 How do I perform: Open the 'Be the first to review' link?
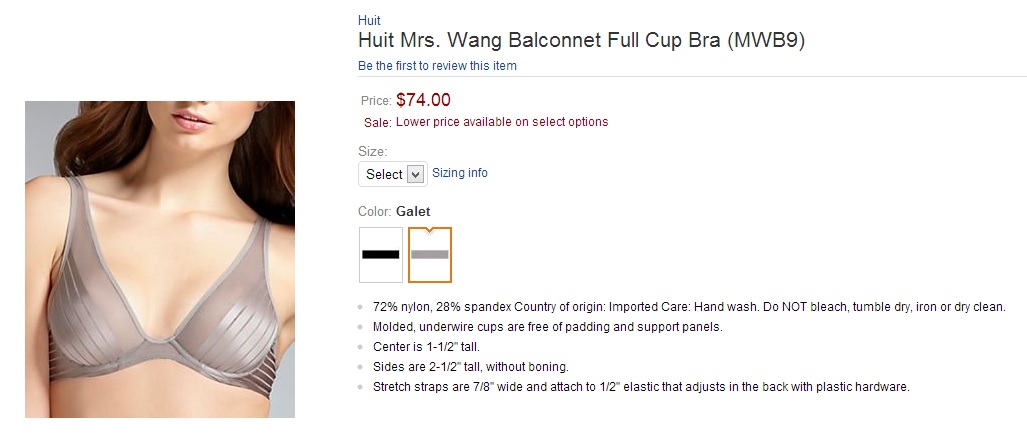click(x=437, y=66)
